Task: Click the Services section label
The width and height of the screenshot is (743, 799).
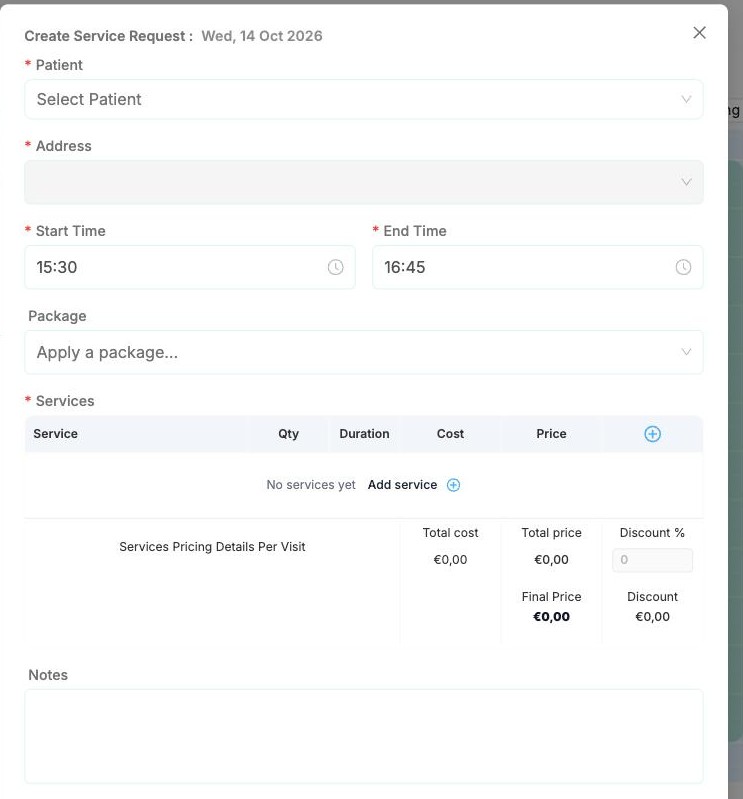Action: tap(65, 401)
